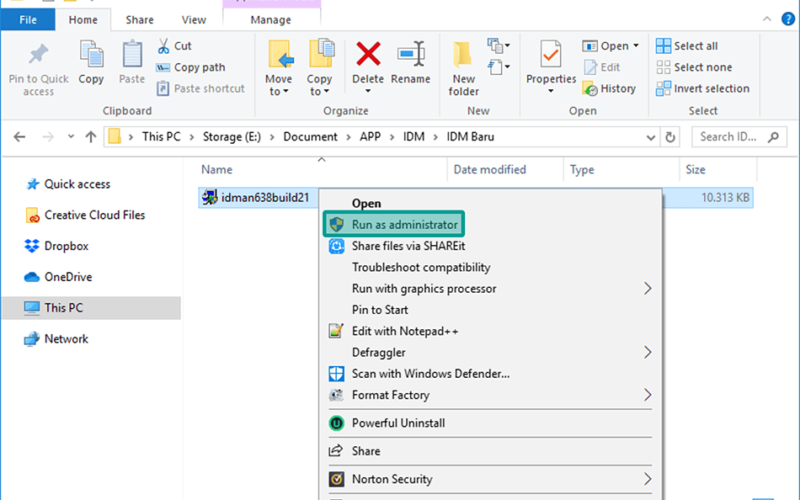
Task: Choose Run as administrator
Action: tap(393, 224)
